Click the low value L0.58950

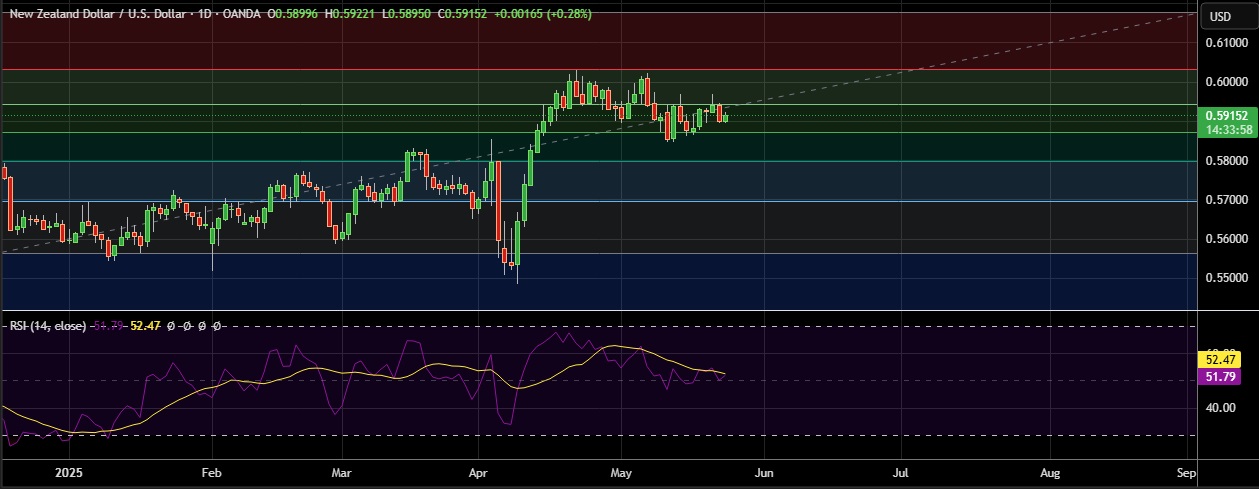pyautogui.click(x=409, y=14)
